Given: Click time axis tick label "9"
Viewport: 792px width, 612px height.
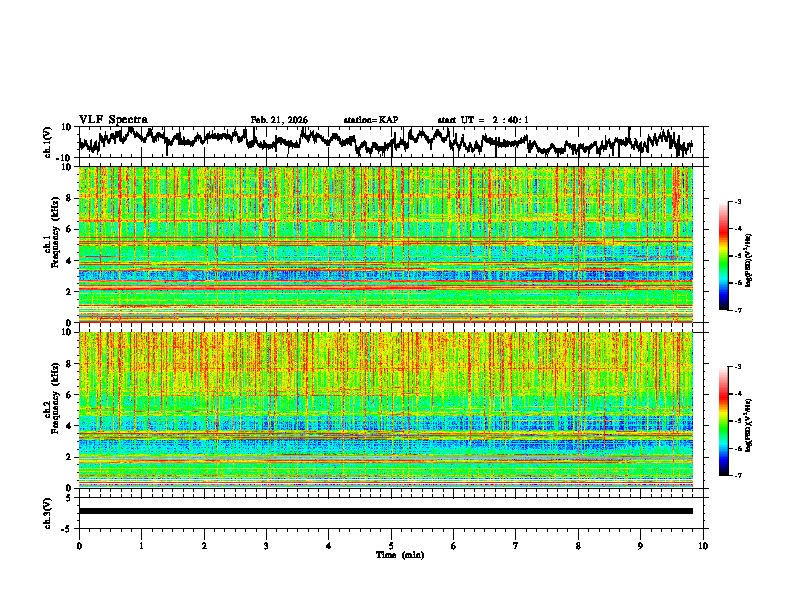Looking at the screenshot, I should point(640,546).
